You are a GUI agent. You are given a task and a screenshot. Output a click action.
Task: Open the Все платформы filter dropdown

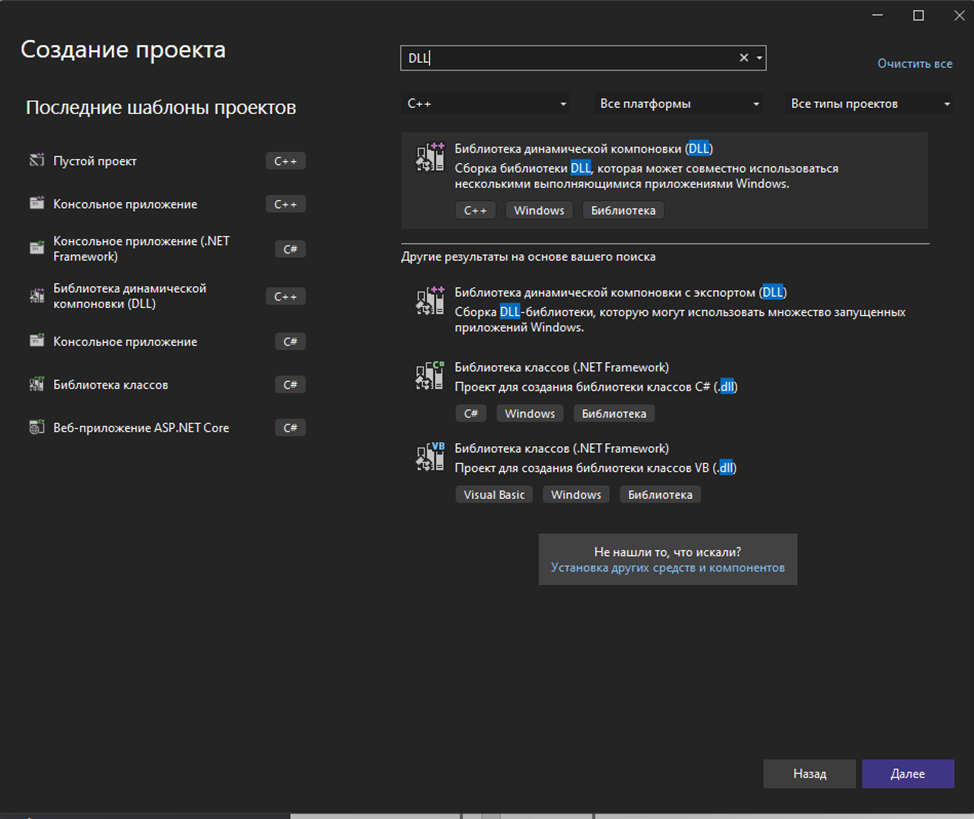pos(678,104)
